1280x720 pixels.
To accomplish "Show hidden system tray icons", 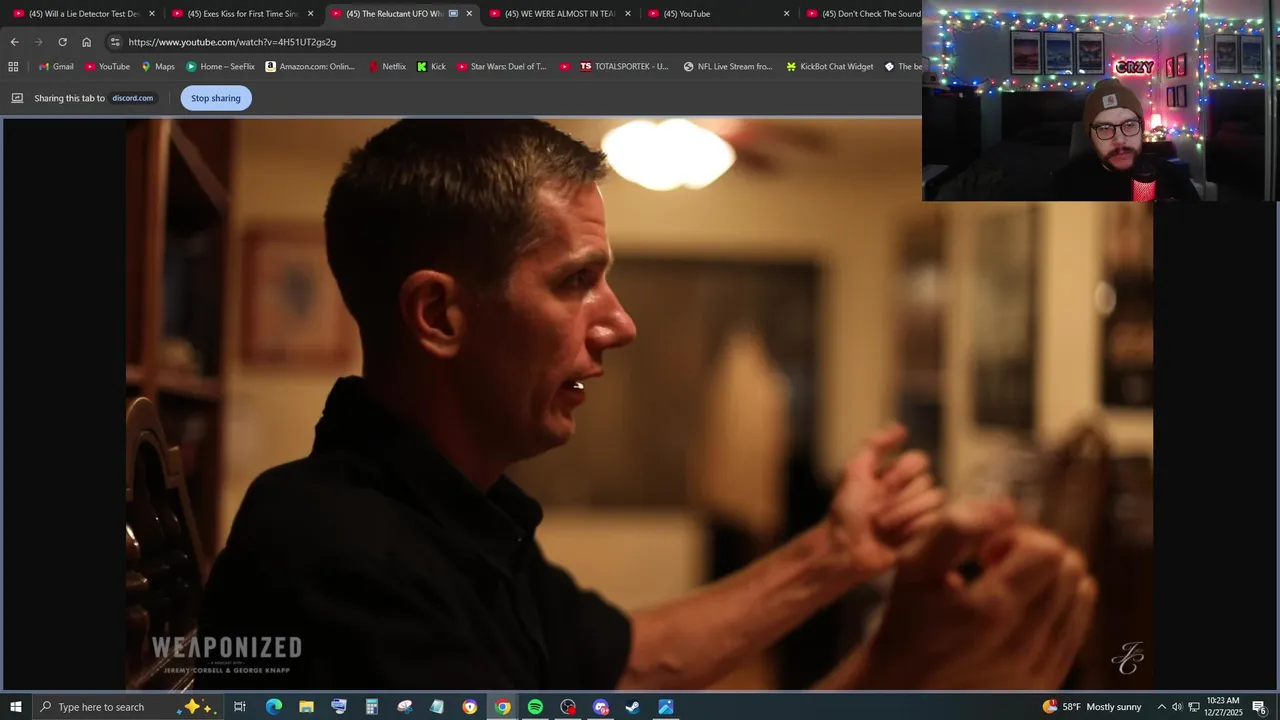I will (x=1161, y=707).
